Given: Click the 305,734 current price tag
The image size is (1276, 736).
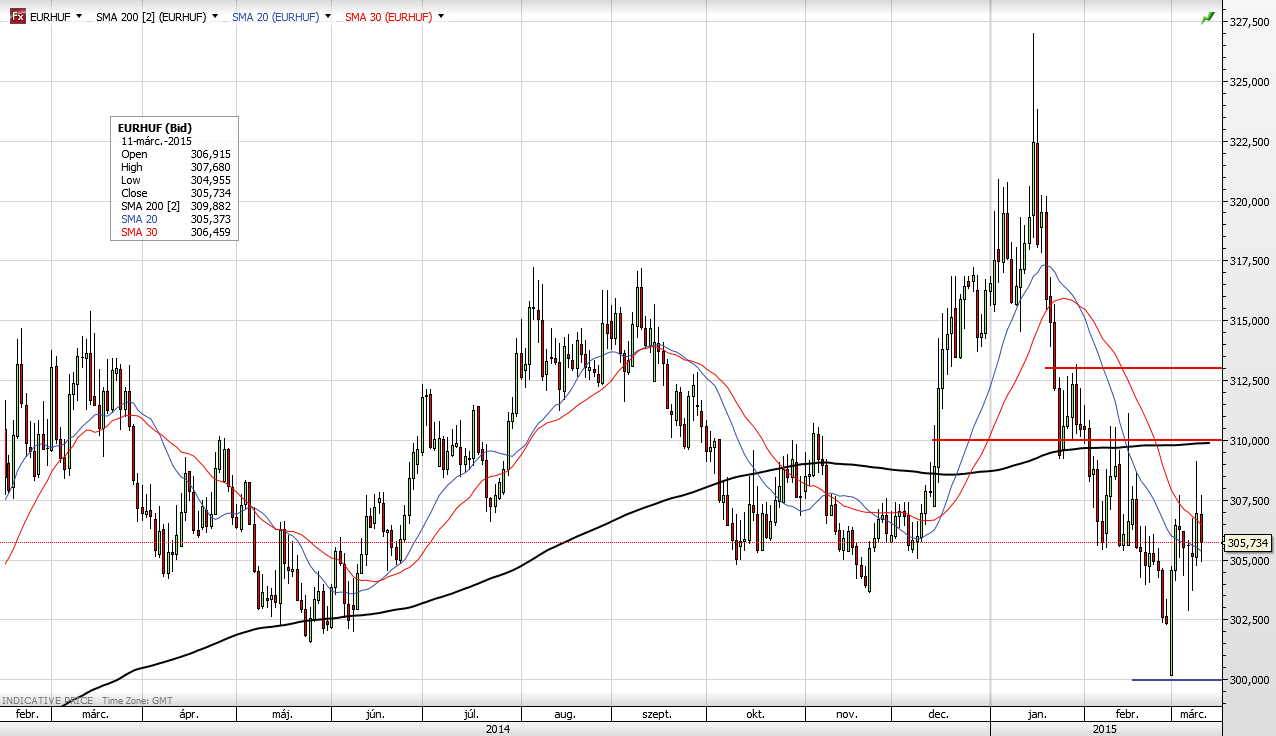Looking at the screenshot, I should point(1248,543).
